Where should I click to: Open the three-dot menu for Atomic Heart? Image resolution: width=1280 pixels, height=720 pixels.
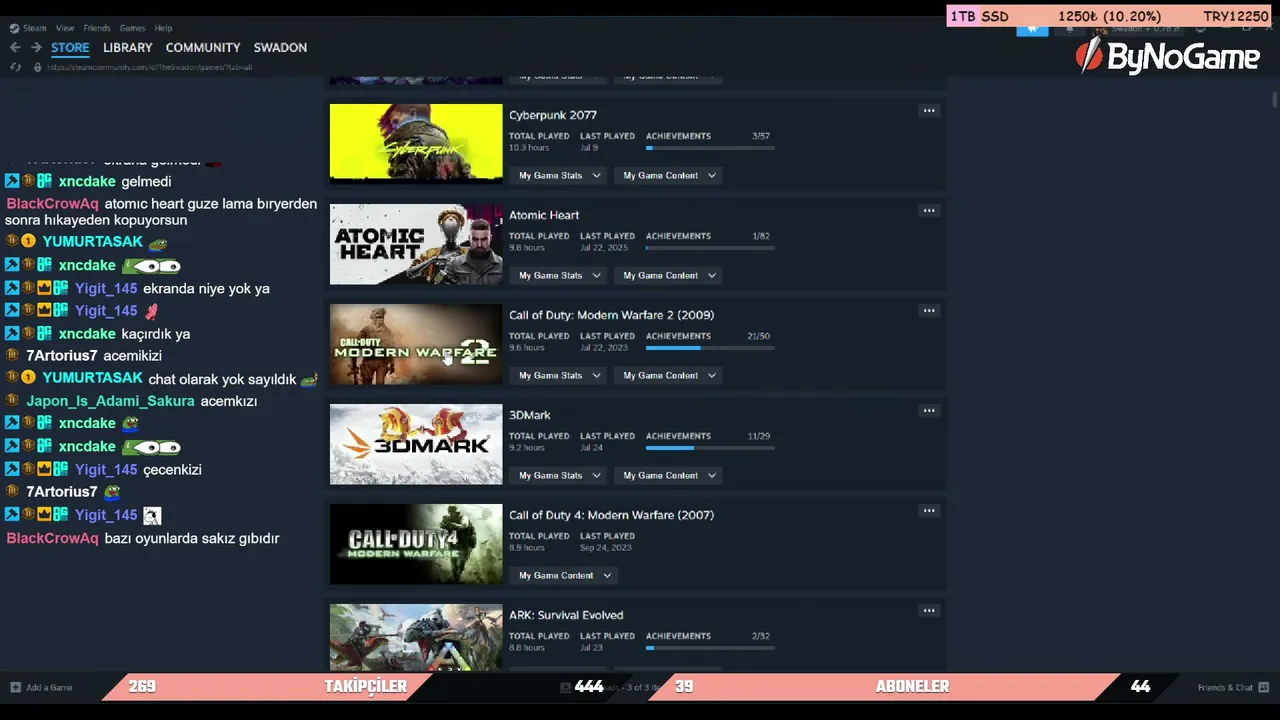tap(929, 211)
